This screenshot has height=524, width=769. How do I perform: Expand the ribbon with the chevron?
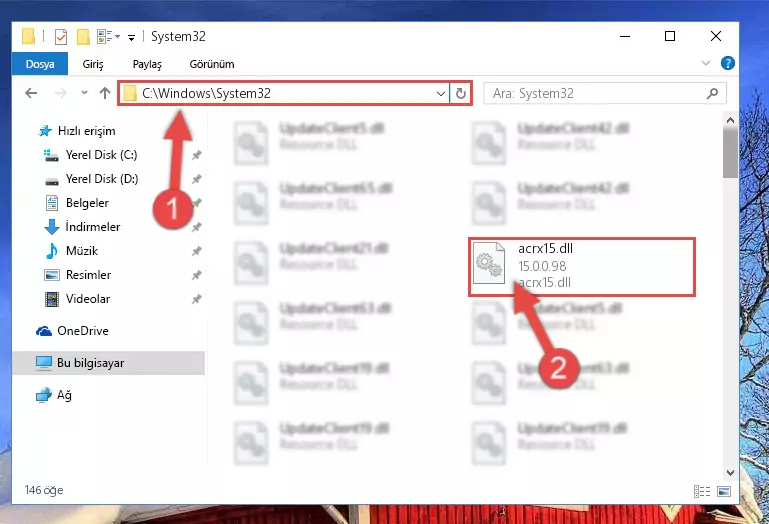click(706, 63)
